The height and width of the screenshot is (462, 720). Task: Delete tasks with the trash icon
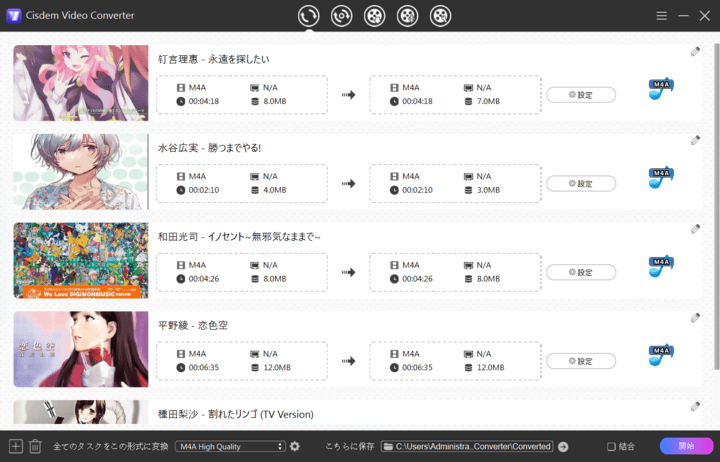click(35, 446)
